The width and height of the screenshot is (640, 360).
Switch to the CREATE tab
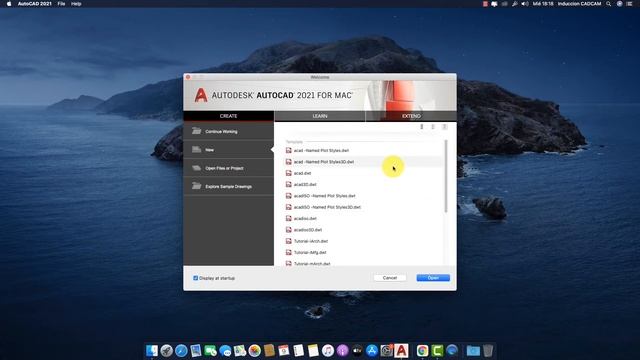click(228, 116)
